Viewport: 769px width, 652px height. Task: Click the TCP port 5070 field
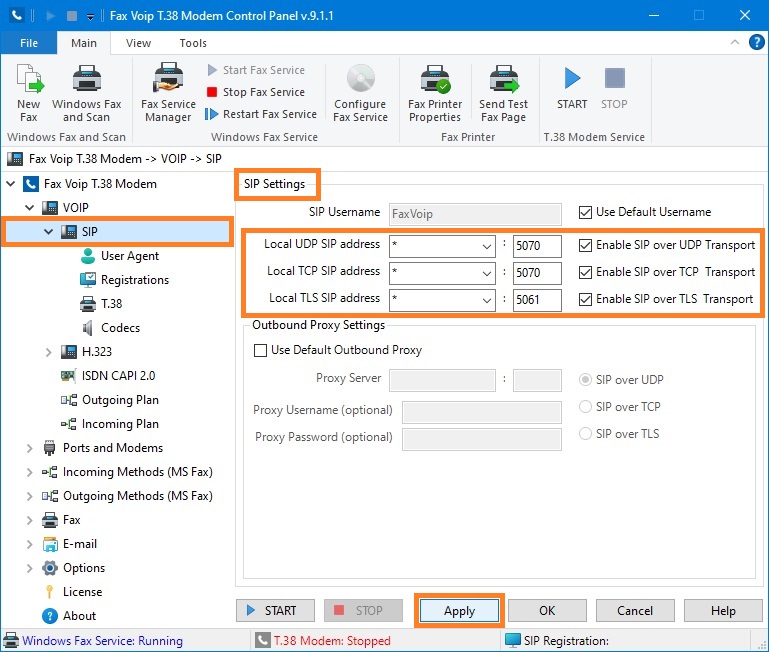(537, 273)
